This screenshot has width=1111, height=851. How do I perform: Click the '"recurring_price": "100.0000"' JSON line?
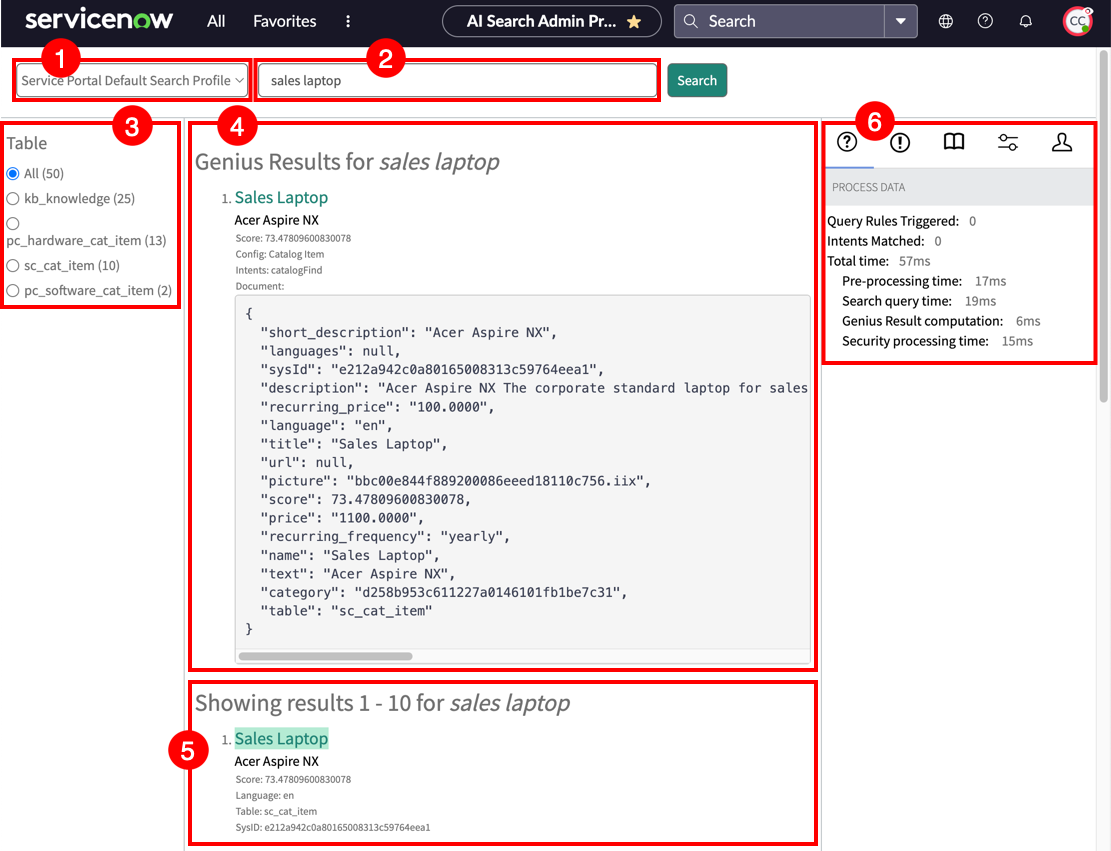377,407
